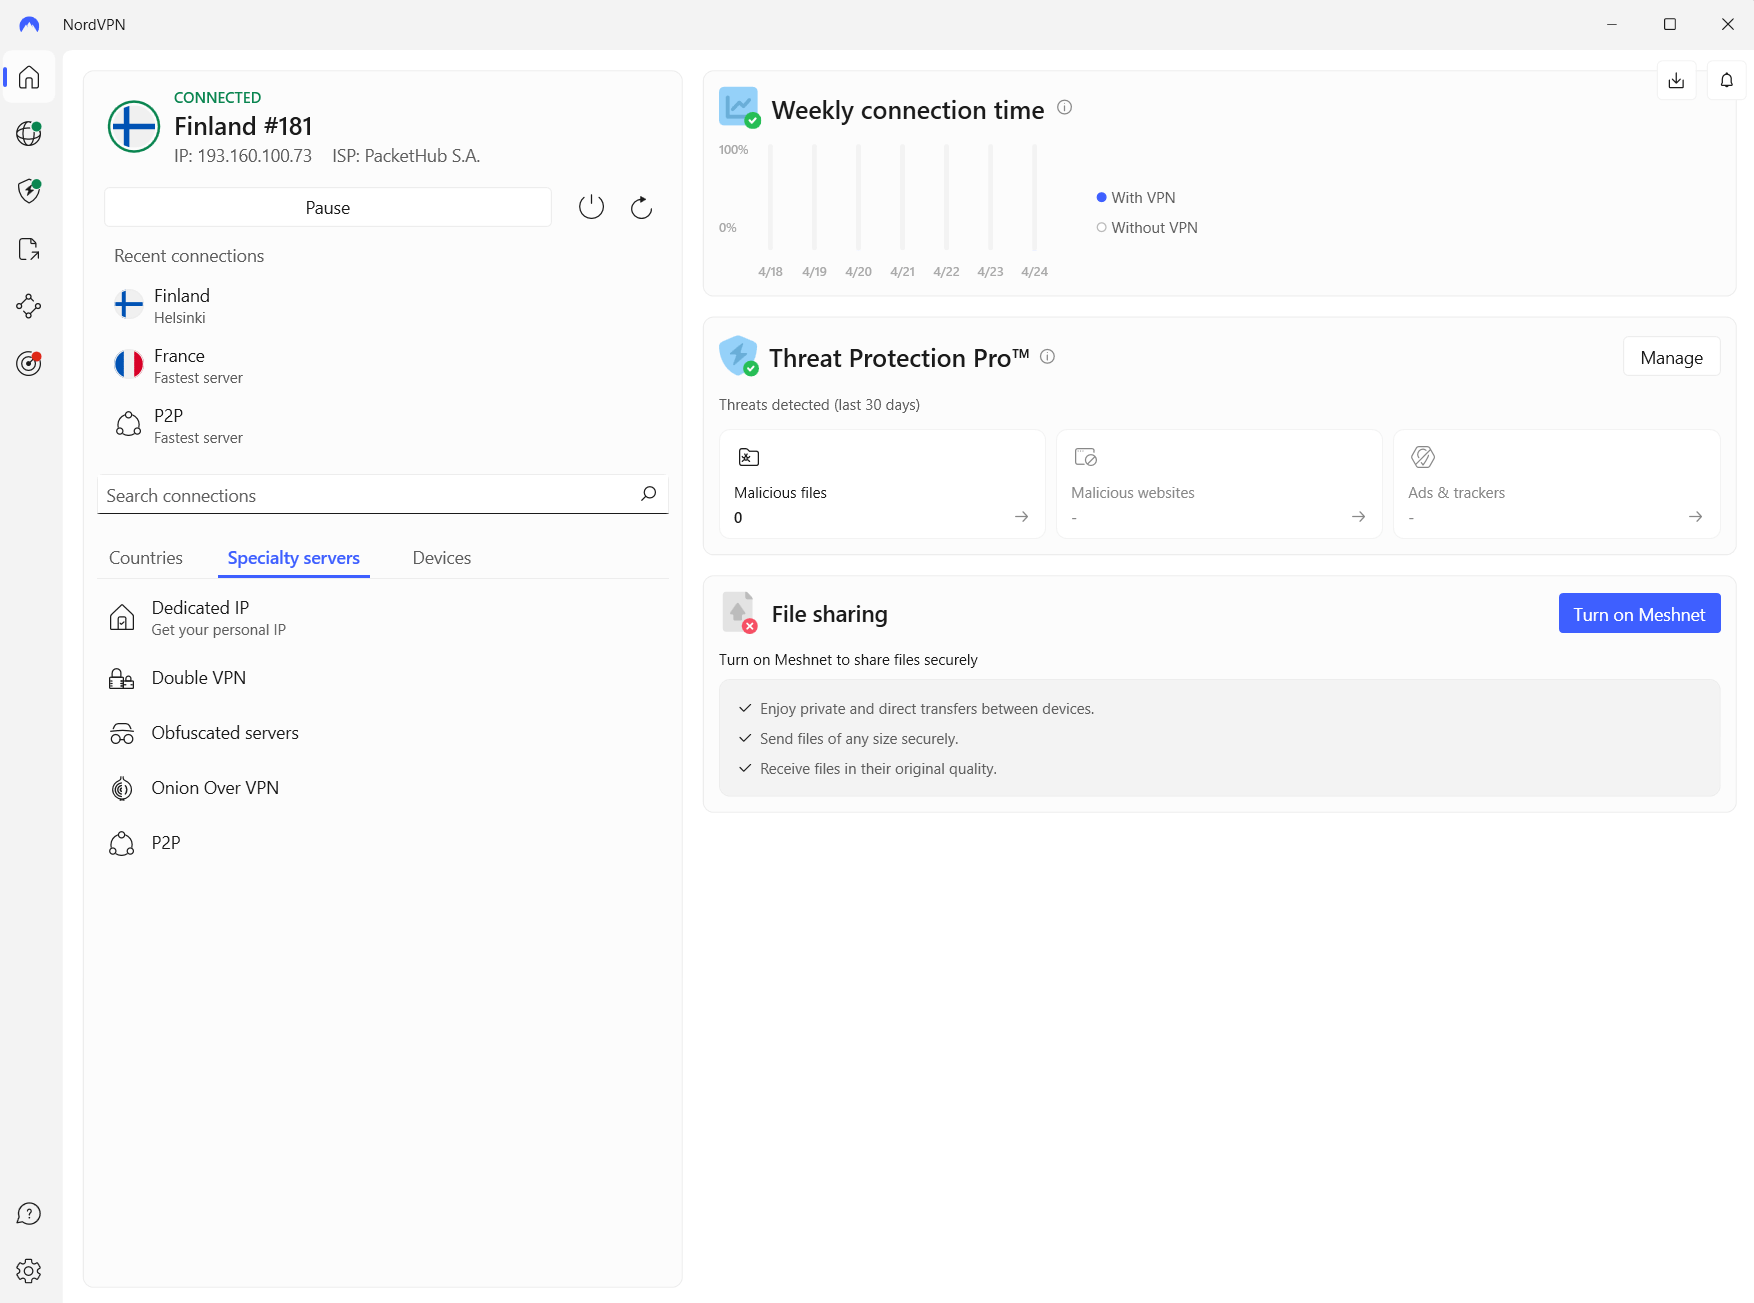This screenshot has width=1754, height=1303.
Task: Connect to recent P2P Fastest server
Action: (x=383, y=425)
